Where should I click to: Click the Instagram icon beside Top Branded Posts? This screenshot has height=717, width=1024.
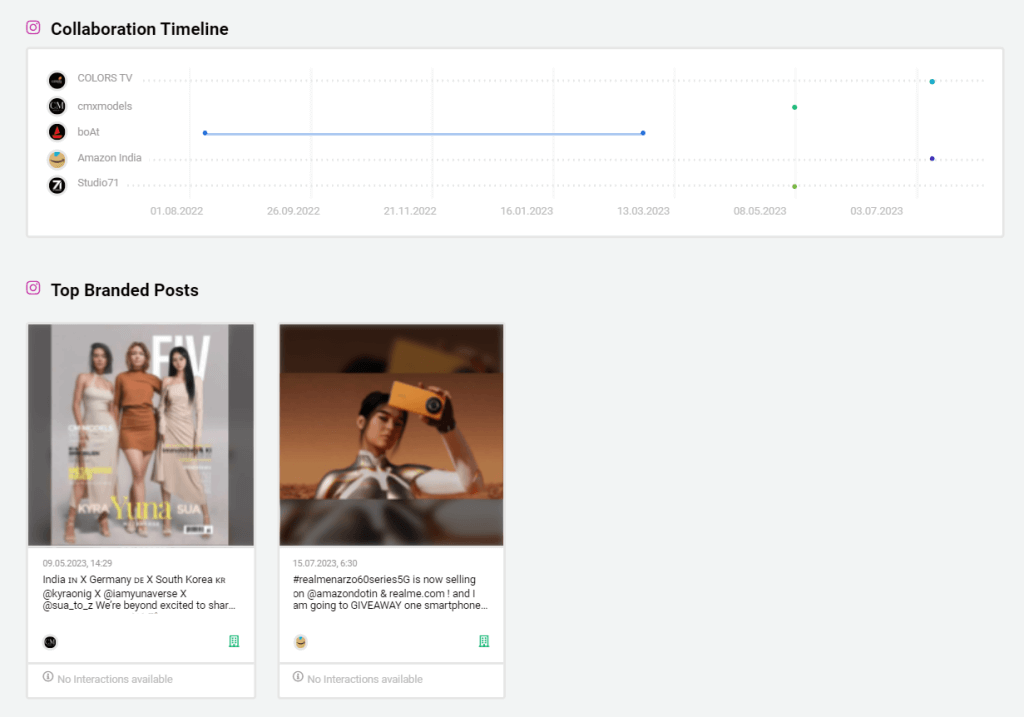tap(33, 289)
